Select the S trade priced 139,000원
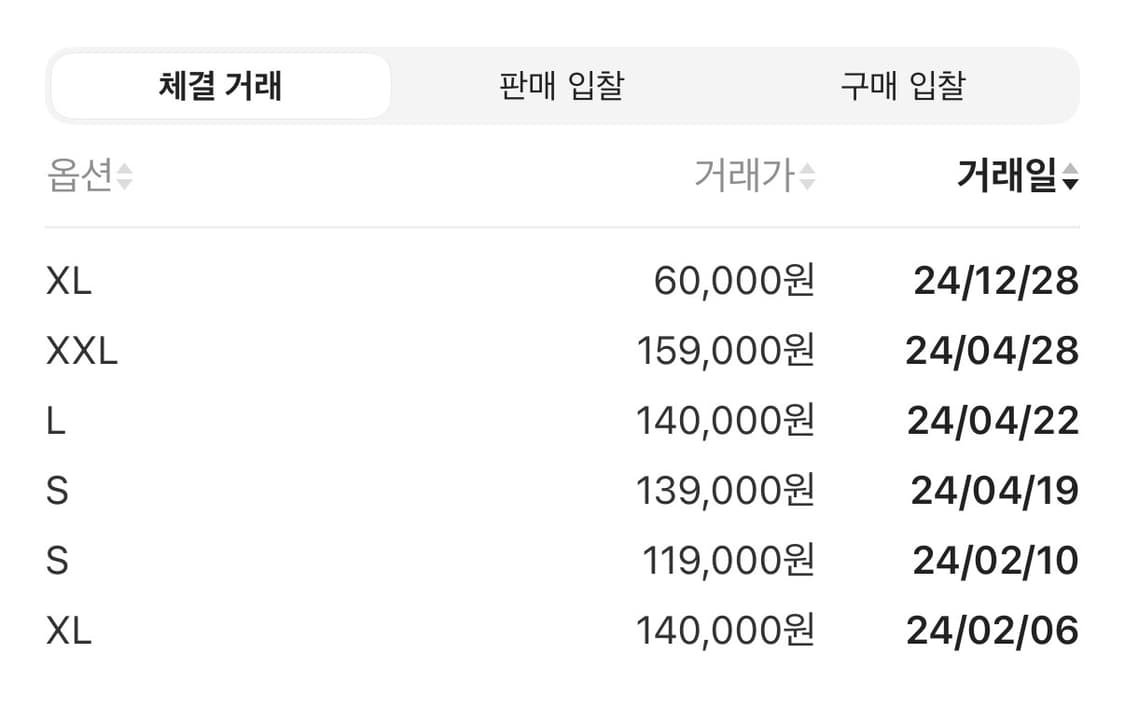1125x710 pixels. coord(560,491)
